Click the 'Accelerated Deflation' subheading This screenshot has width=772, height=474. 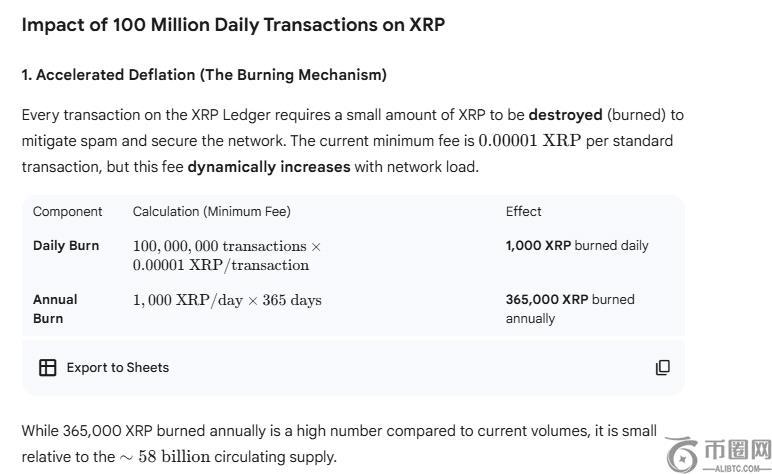tap(204, 75)
